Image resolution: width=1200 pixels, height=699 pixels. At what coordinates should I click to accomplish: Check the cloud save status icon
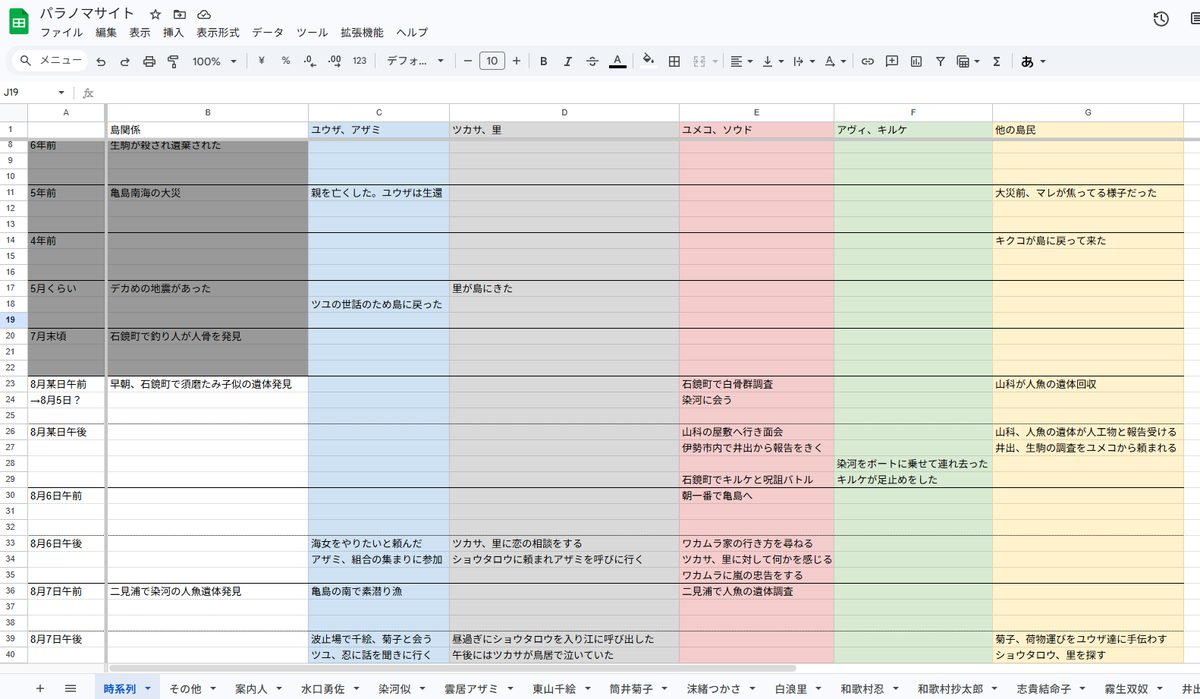204,15
